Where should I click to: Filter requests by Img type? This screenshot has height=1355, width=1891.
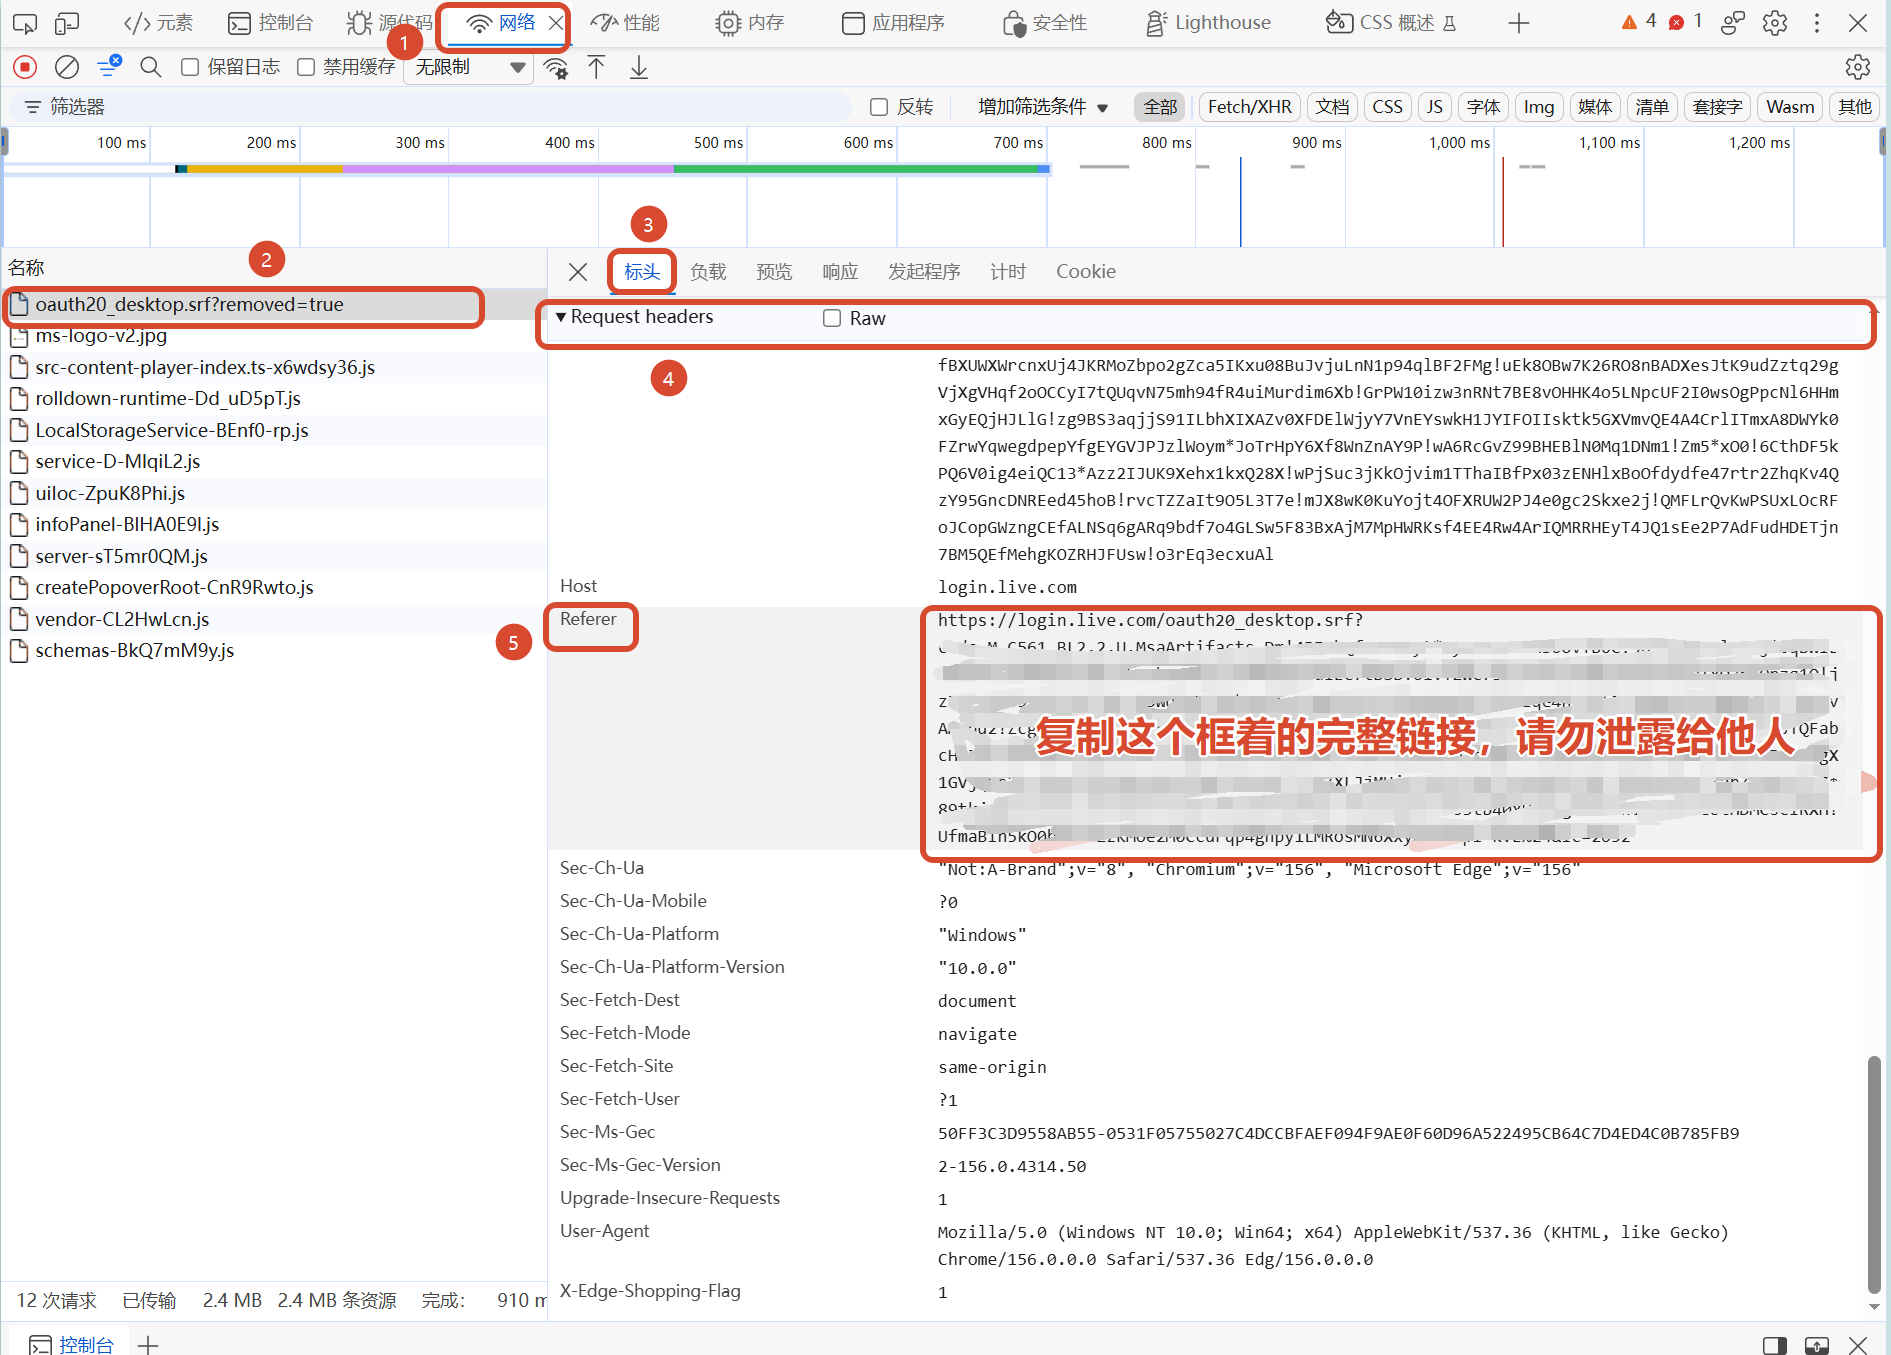tap(1539, 107)
